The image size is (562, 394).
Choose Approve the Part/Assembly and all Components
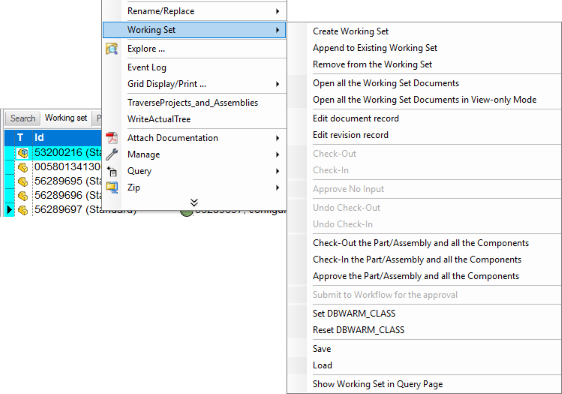pyautogui.click(x=416, y=276)
